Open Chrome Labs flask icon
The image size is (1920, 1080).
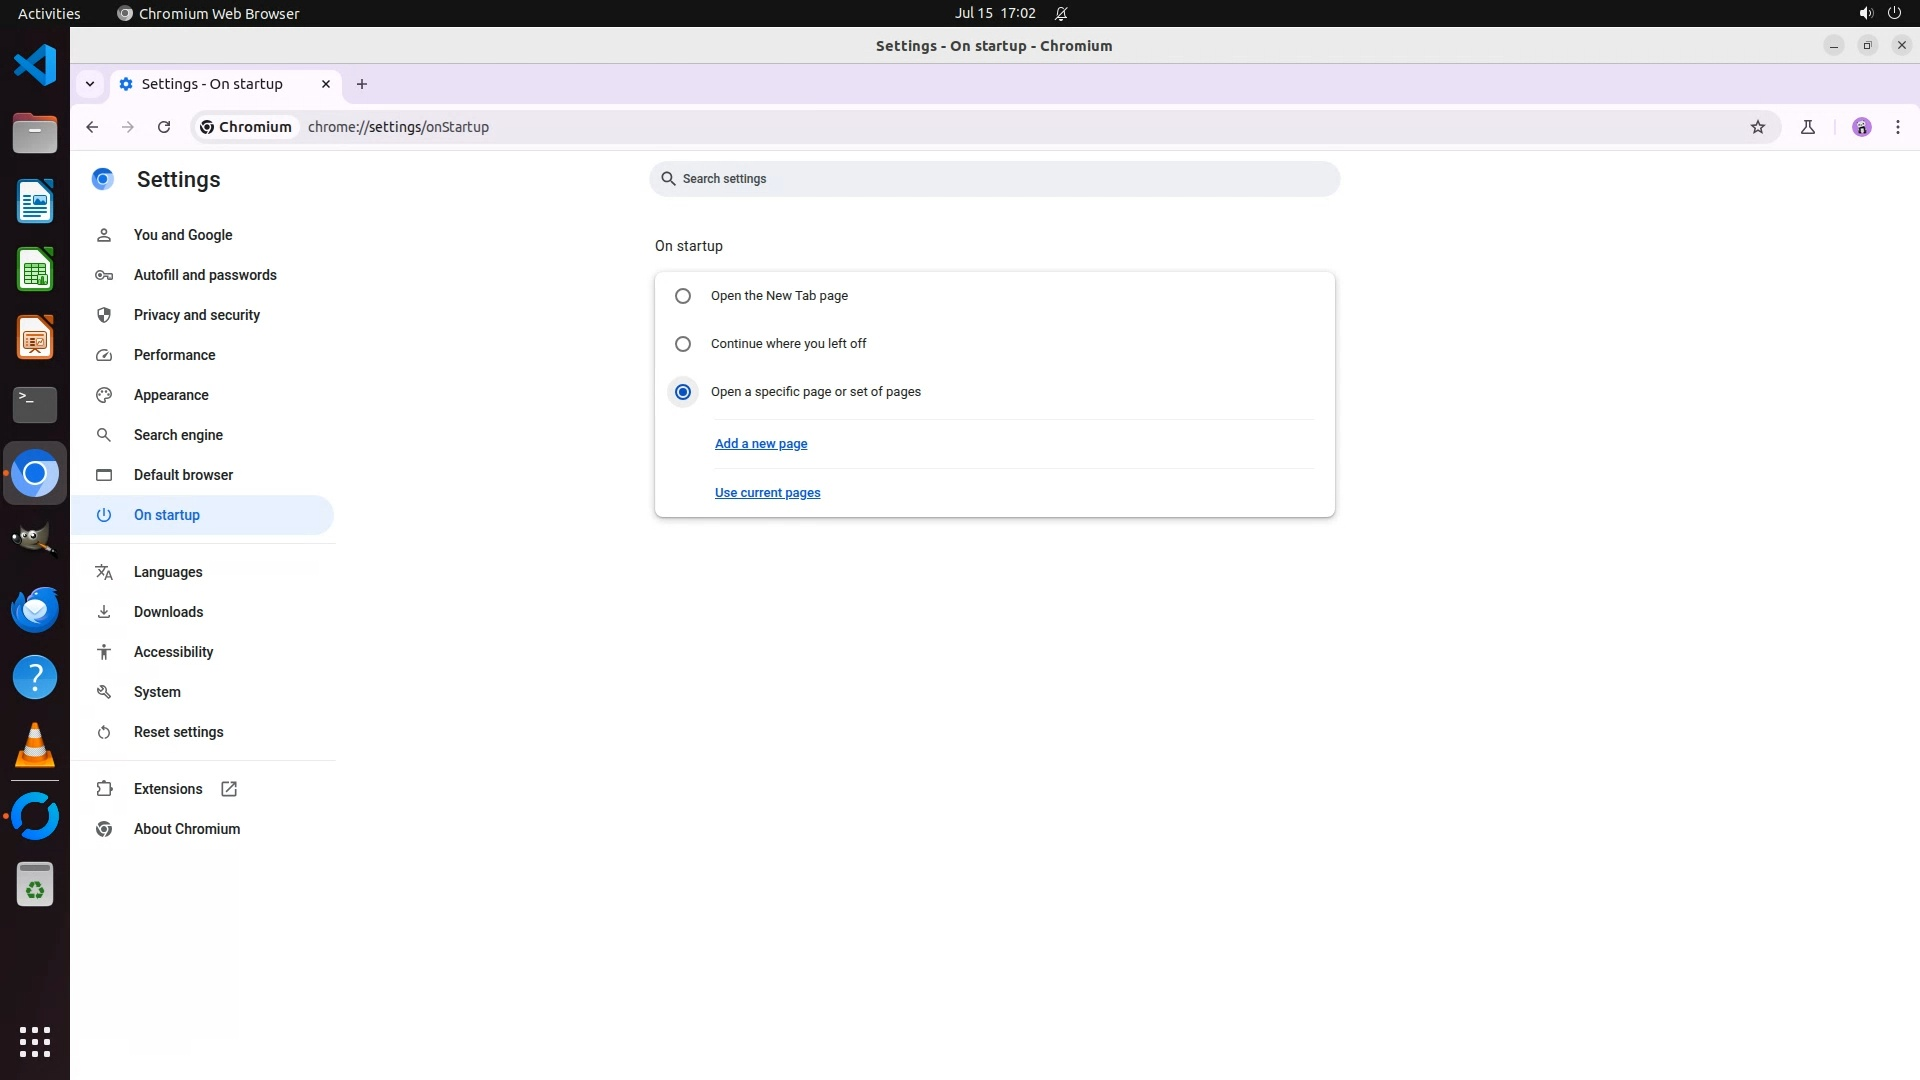pyautogui.click(x=1807, y=127)
